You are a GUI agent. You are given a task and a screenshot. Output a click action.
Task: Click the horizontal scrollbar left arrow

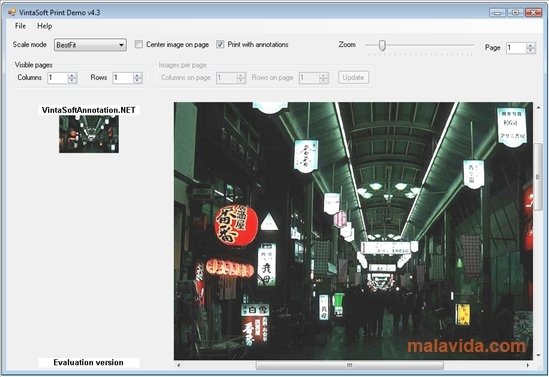(179, 365)
